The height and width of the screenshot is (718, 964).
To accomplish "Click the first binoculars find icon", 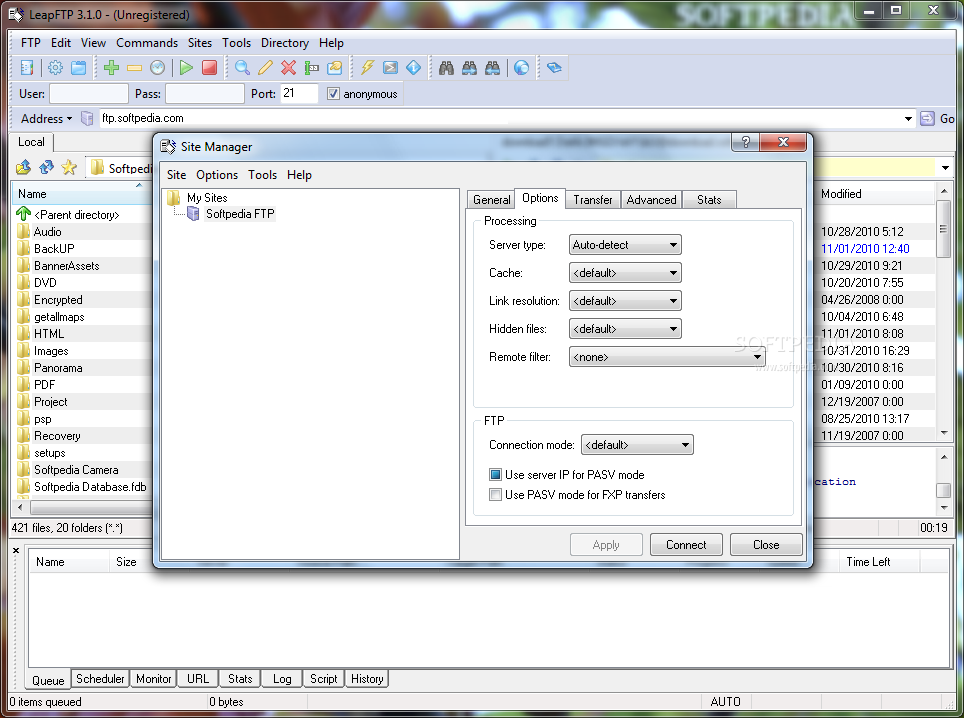I will click(446, 68).
